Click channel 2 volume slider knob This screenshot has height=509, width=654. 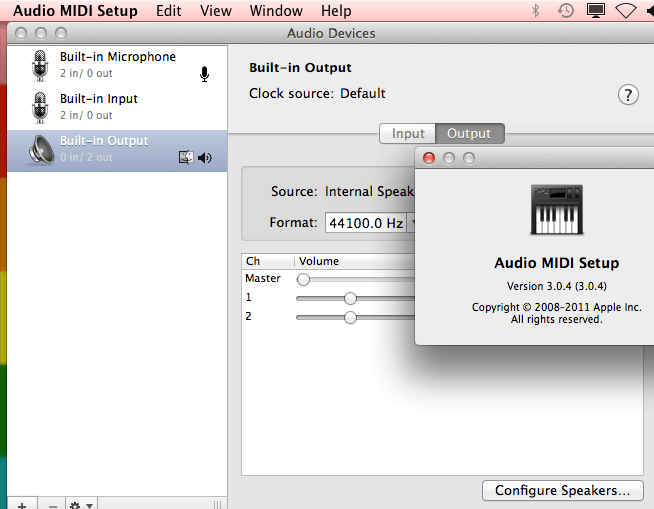[350, 317]
